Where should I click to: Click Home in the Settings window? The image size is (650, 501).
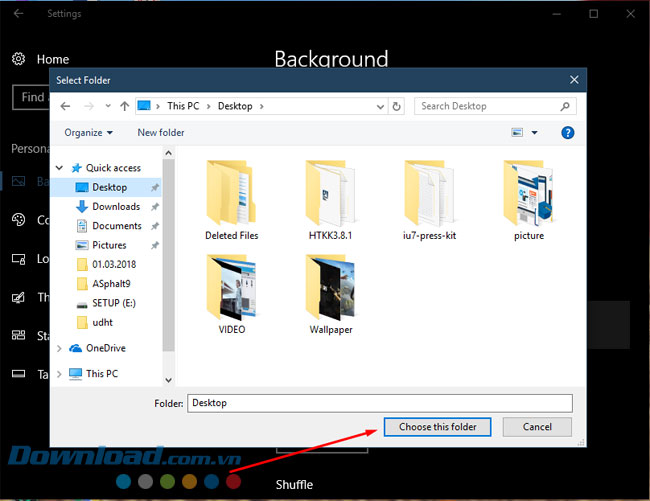[x=53, y=59]
